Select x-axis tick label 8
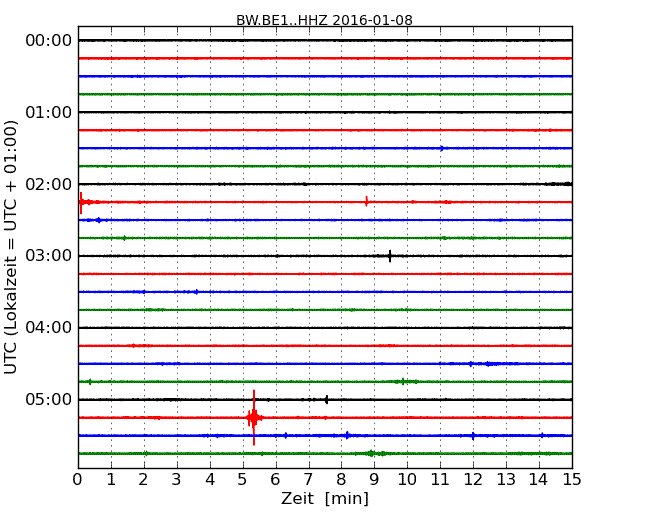650x520 pixels. coord(342,480)
